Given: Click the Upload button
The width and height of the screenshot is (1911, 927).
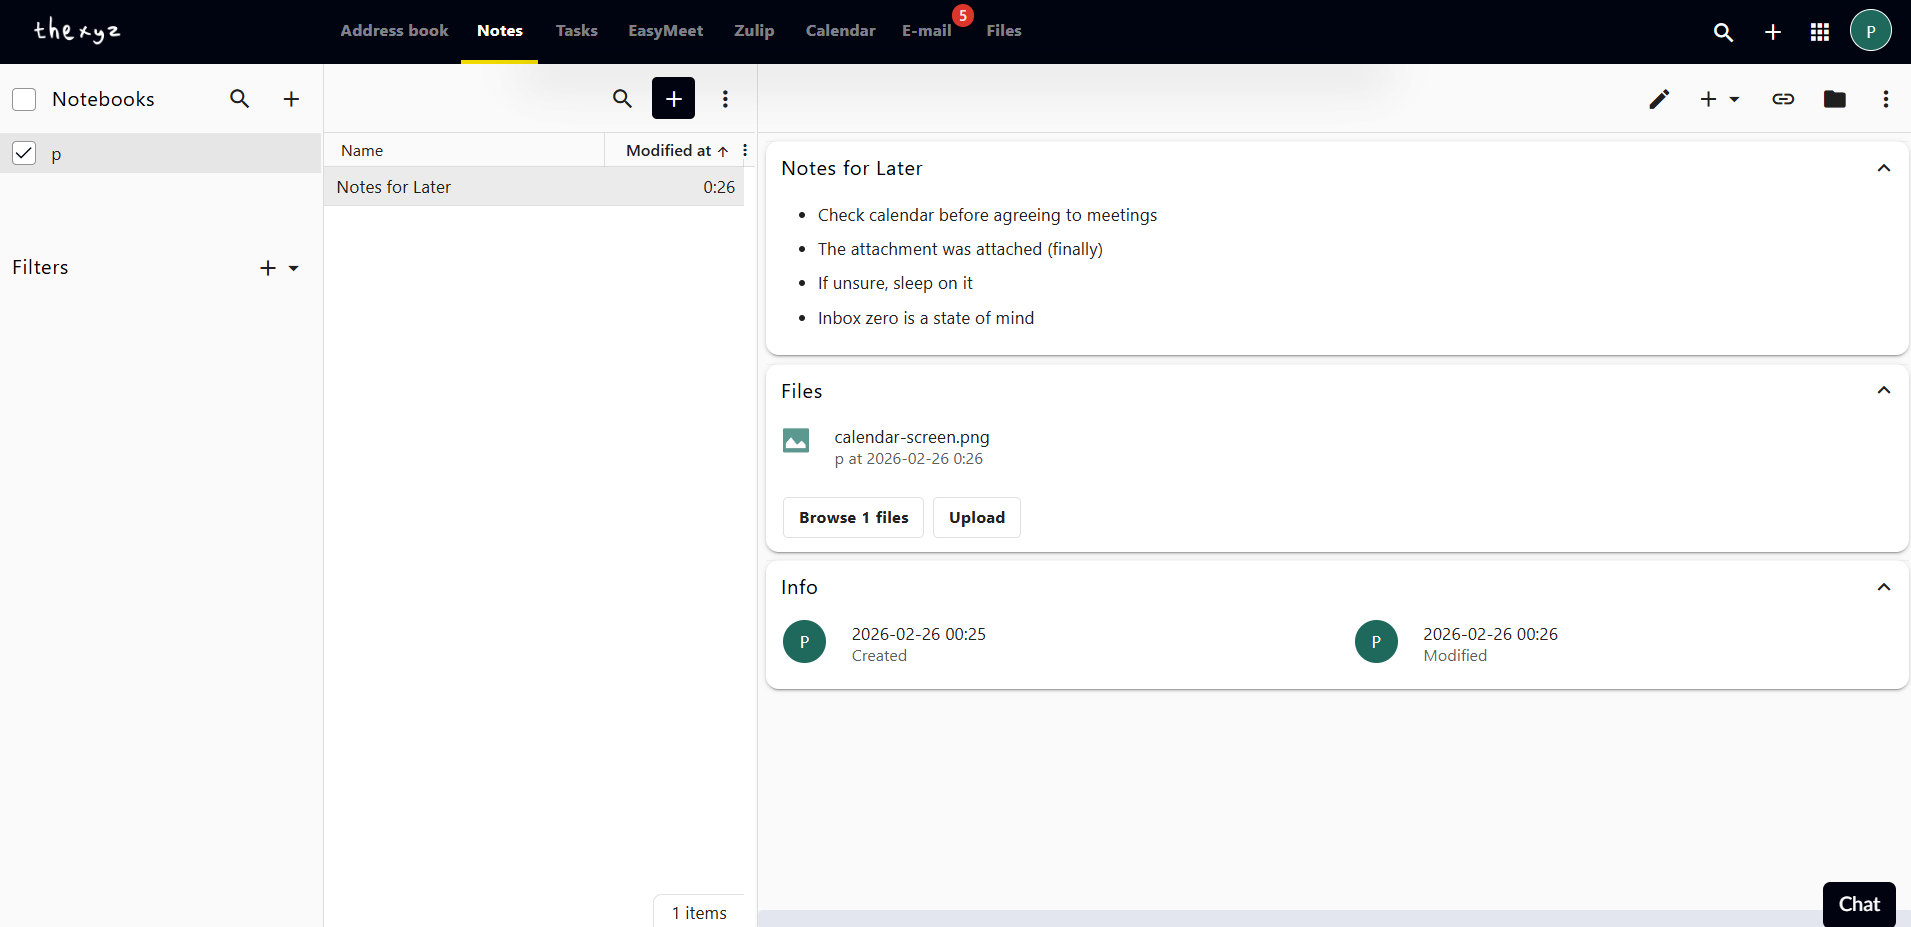Looking at the screenshot, I should [976, 517].
